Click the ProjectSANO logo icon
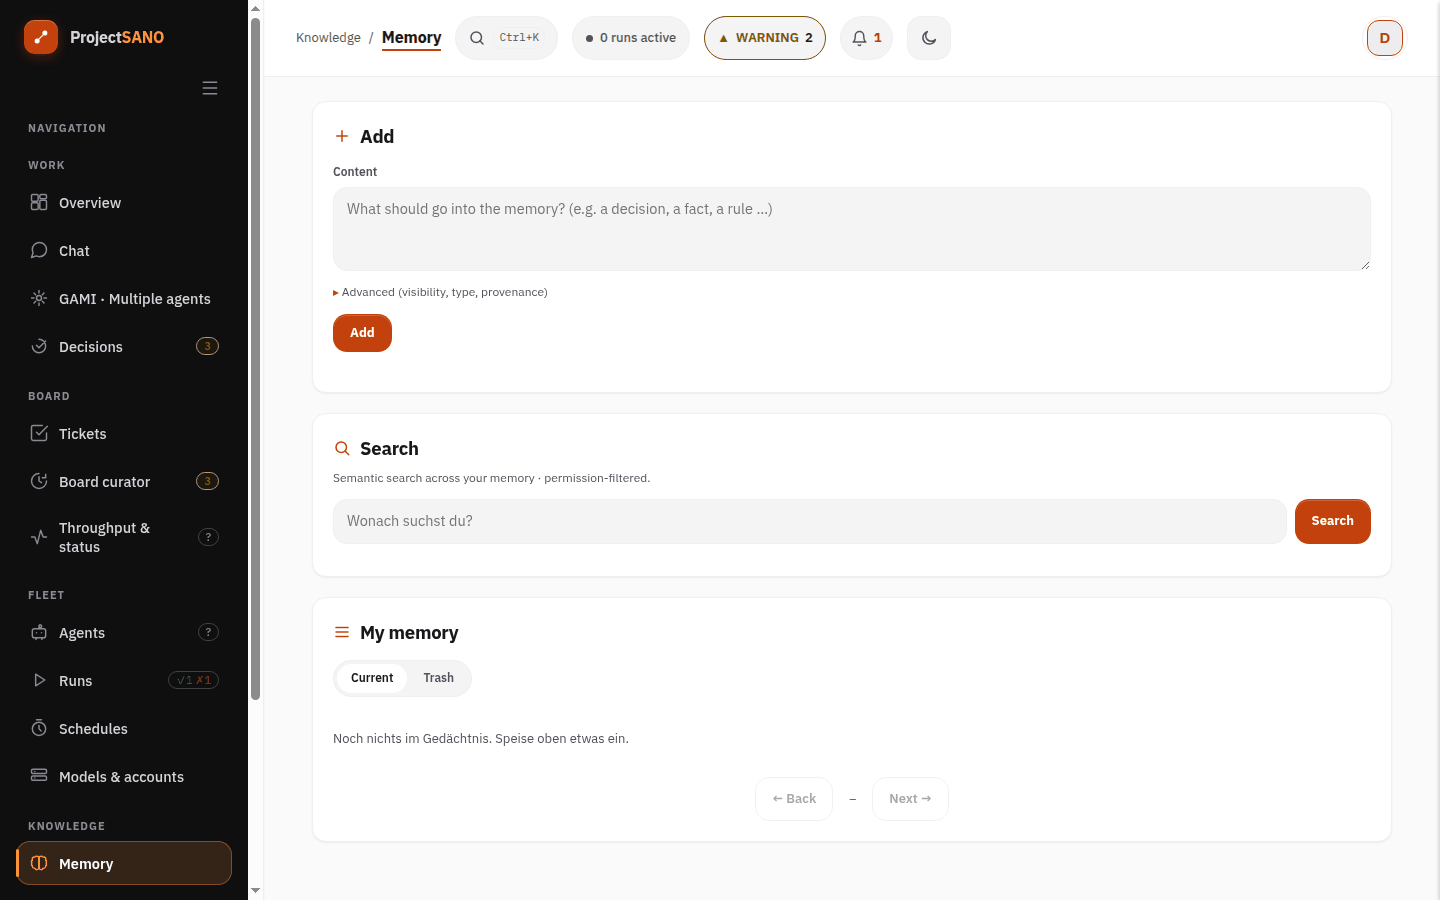The width and height of the screenshot is (1440, 900). [x=41, y=37]
